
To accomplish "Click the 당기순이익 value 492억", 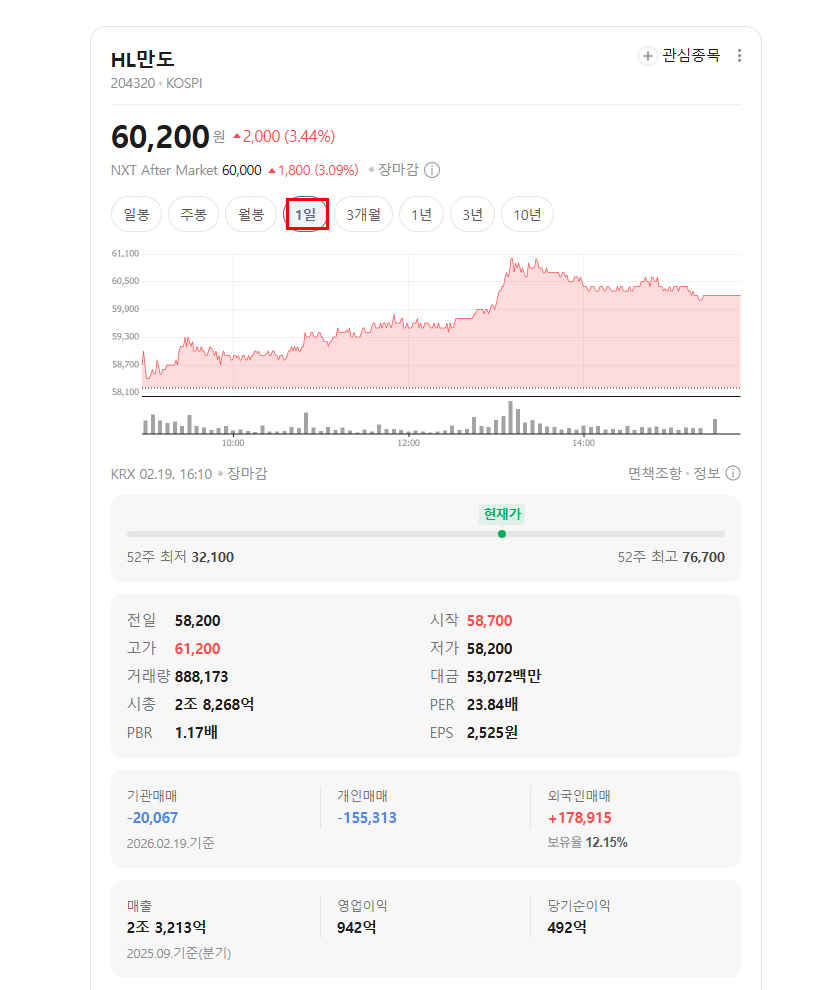I will [567, 927].
